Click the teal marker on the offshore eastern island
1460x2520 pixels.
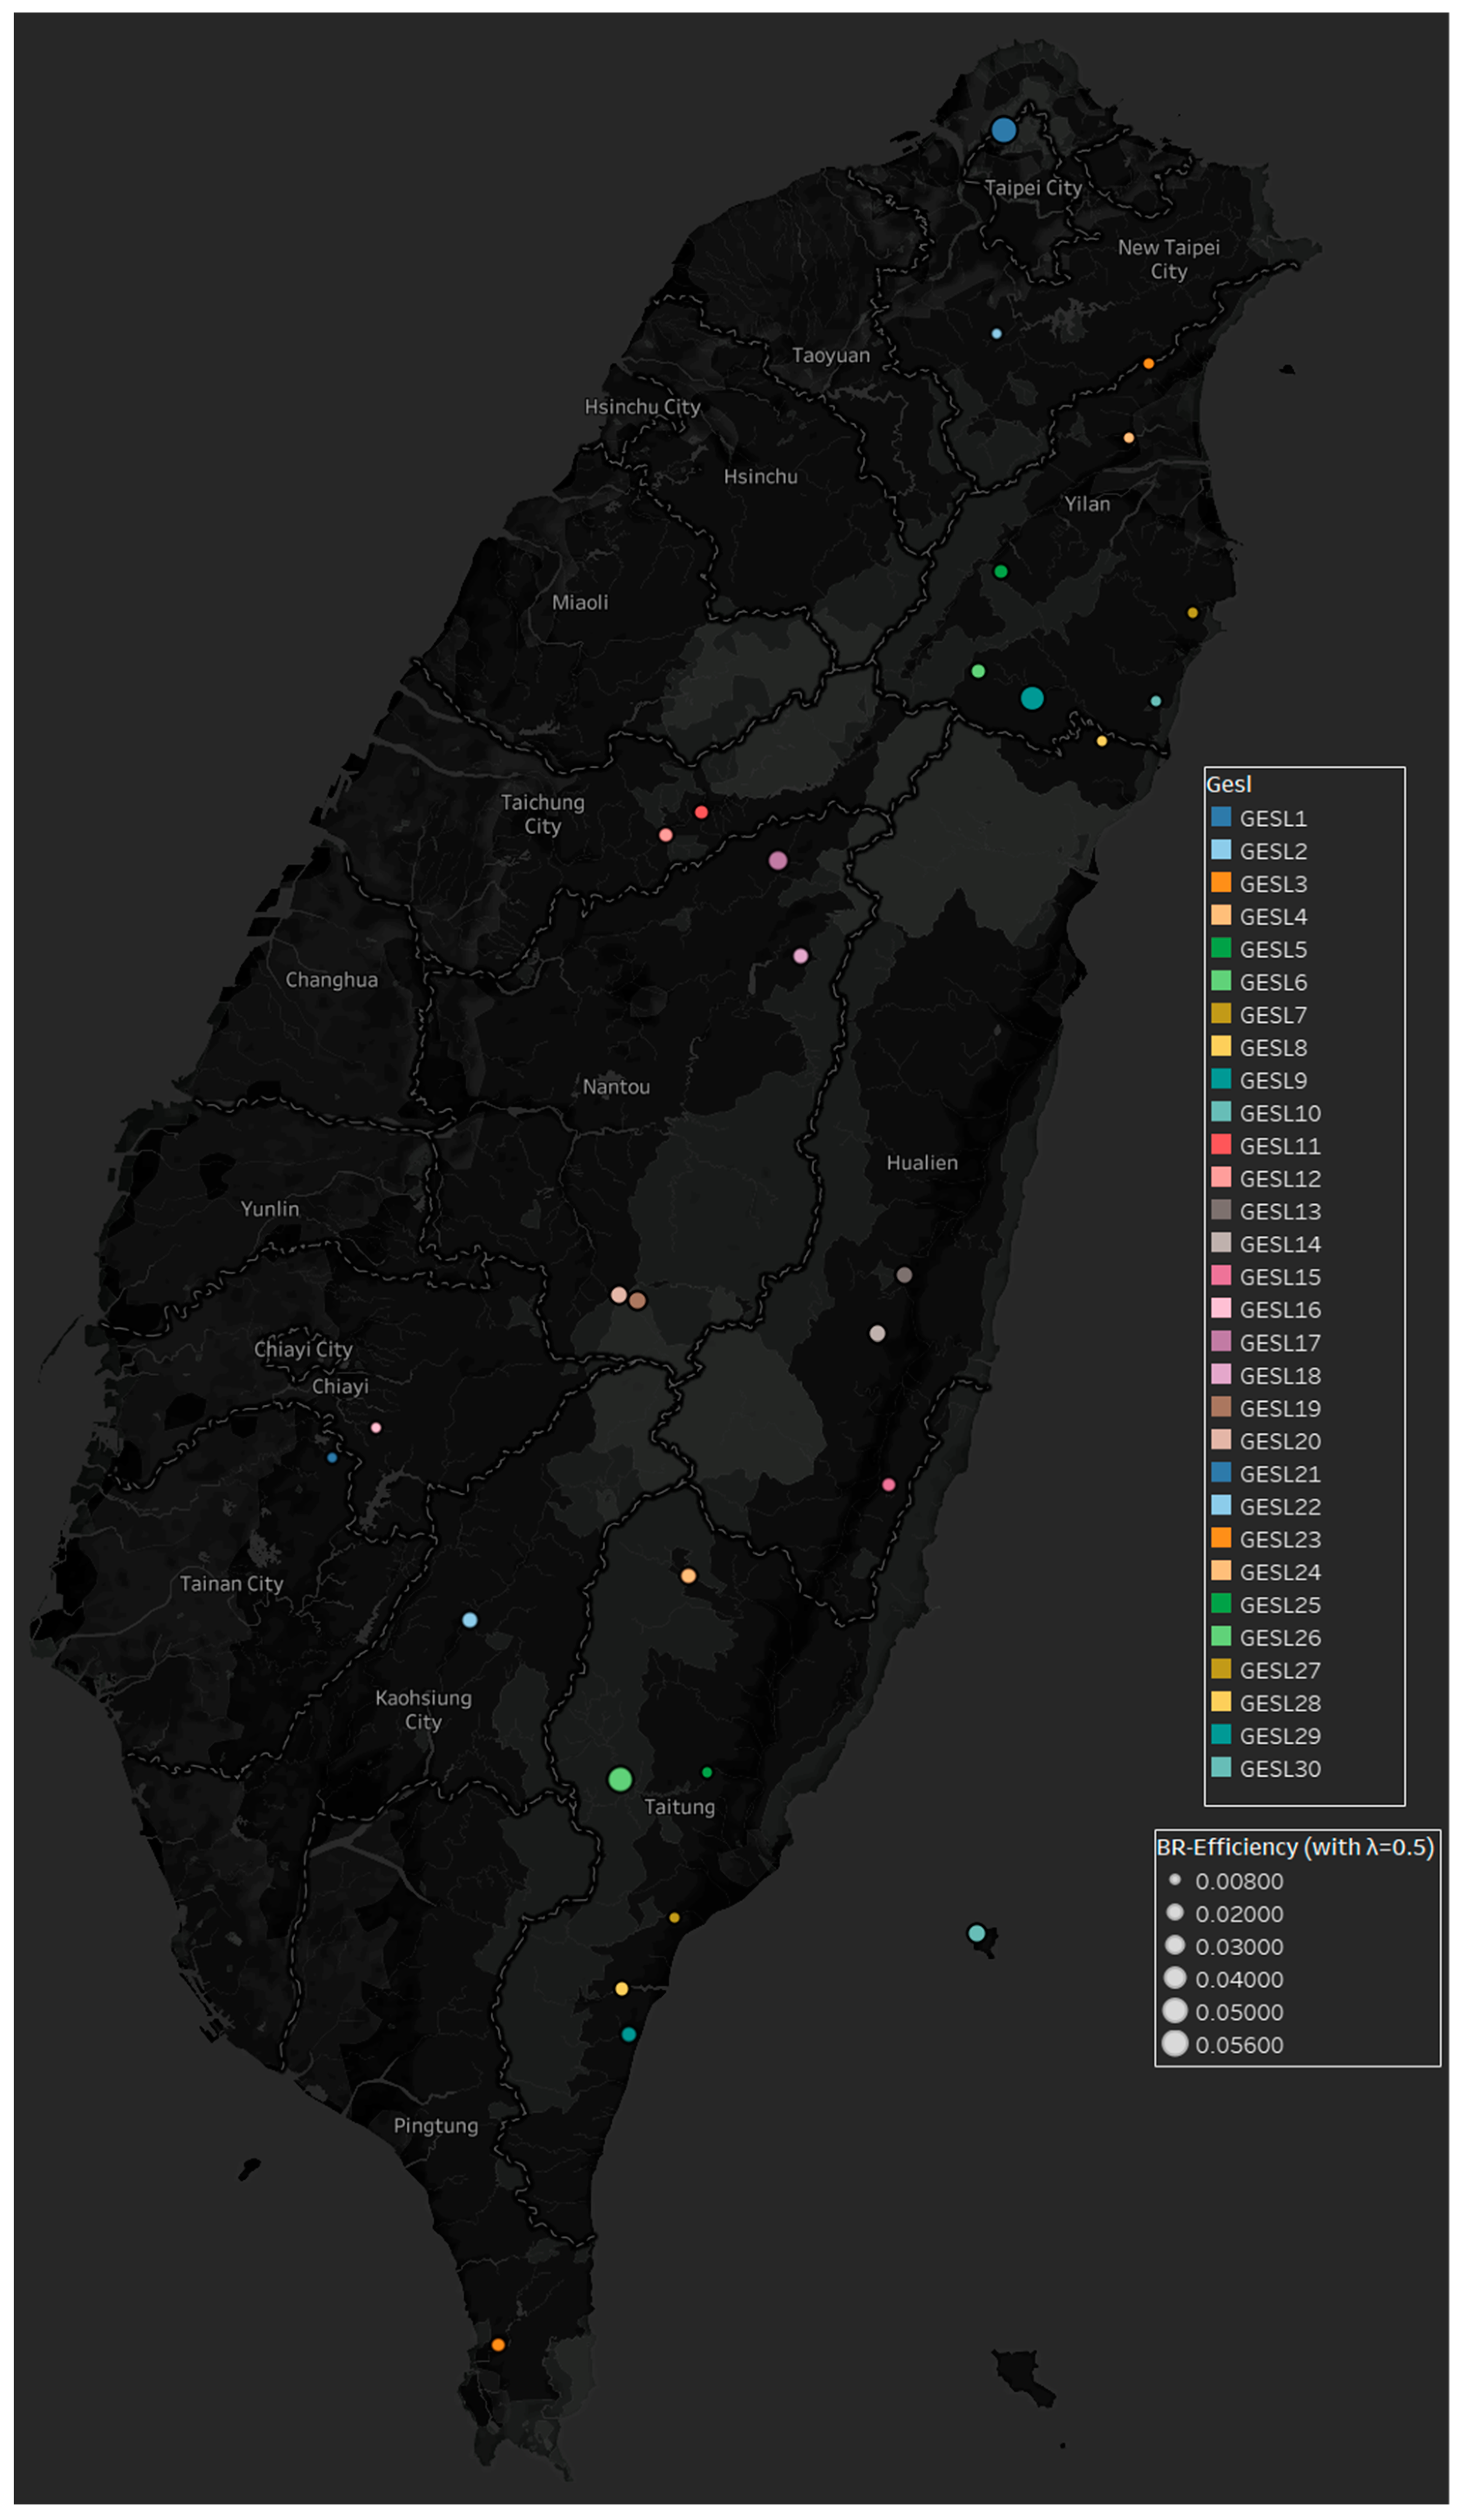coord(976,1933)
